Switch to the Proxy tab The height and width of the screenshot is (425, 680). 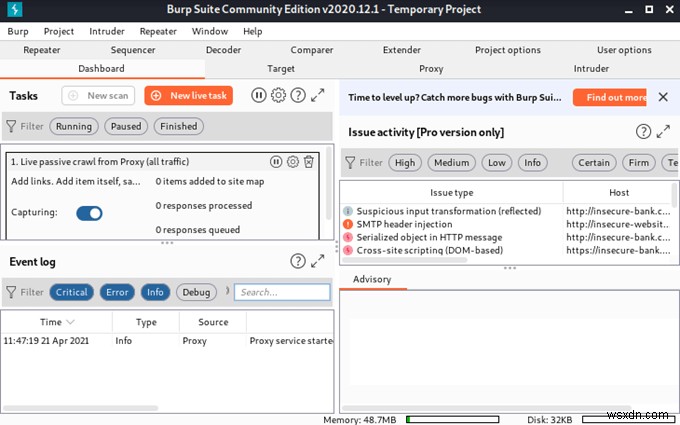431,69
